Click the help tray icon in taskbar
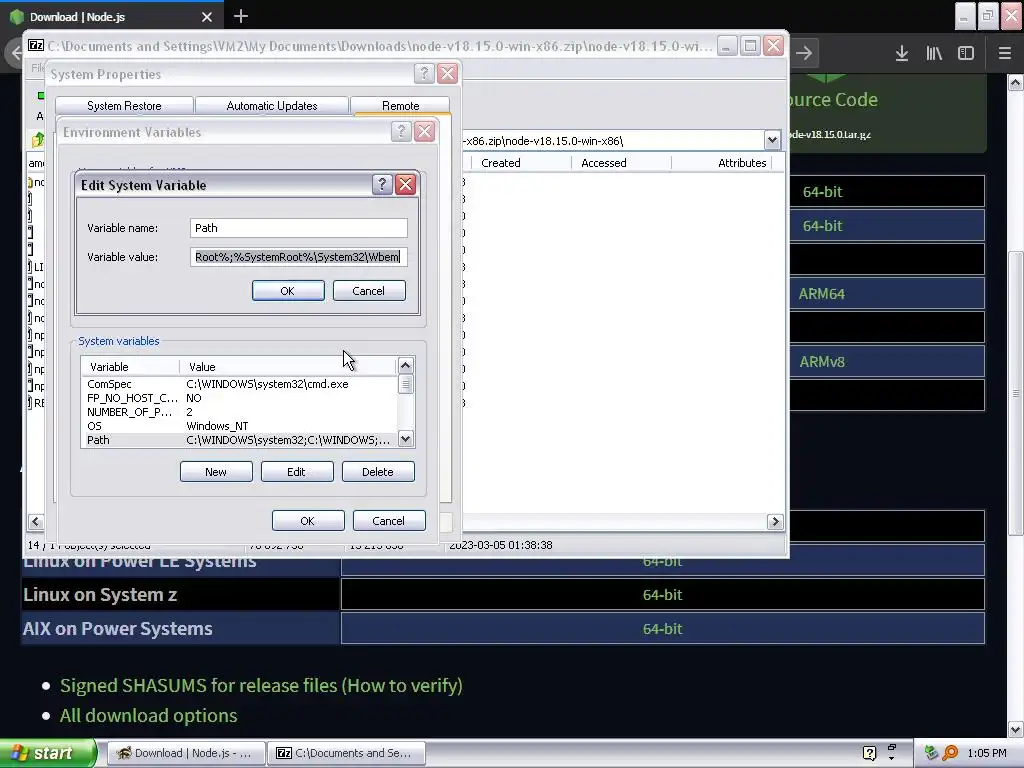Image resolution: width=1024 pixels, height=768 pixels. 869,753
